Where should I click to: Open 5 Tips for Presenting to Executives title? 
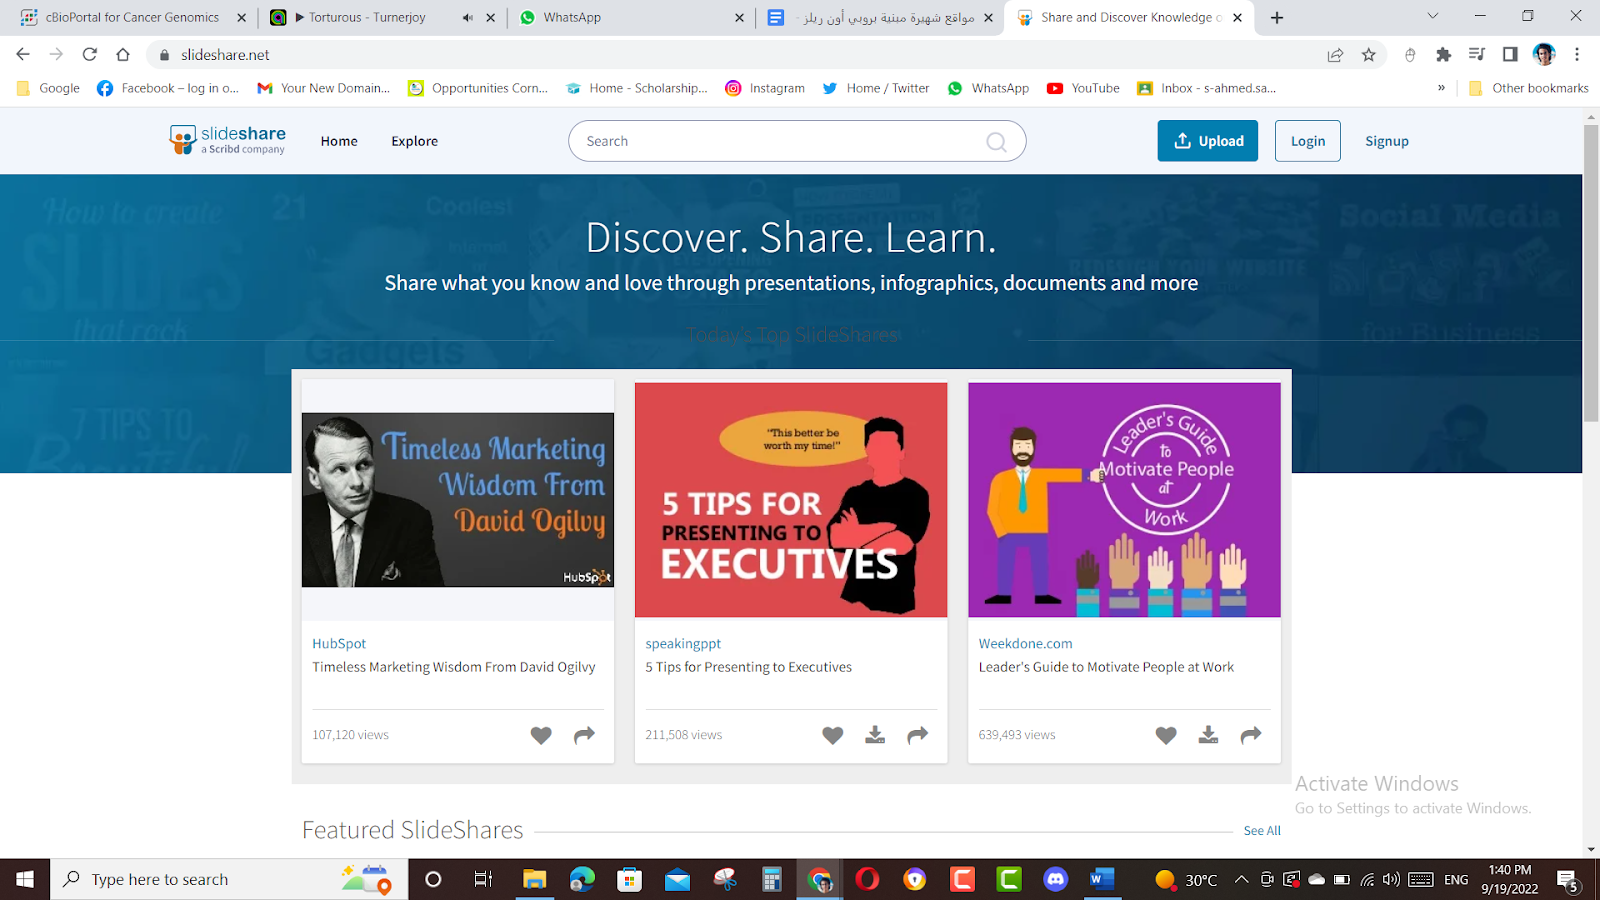[x=748, y=667]
